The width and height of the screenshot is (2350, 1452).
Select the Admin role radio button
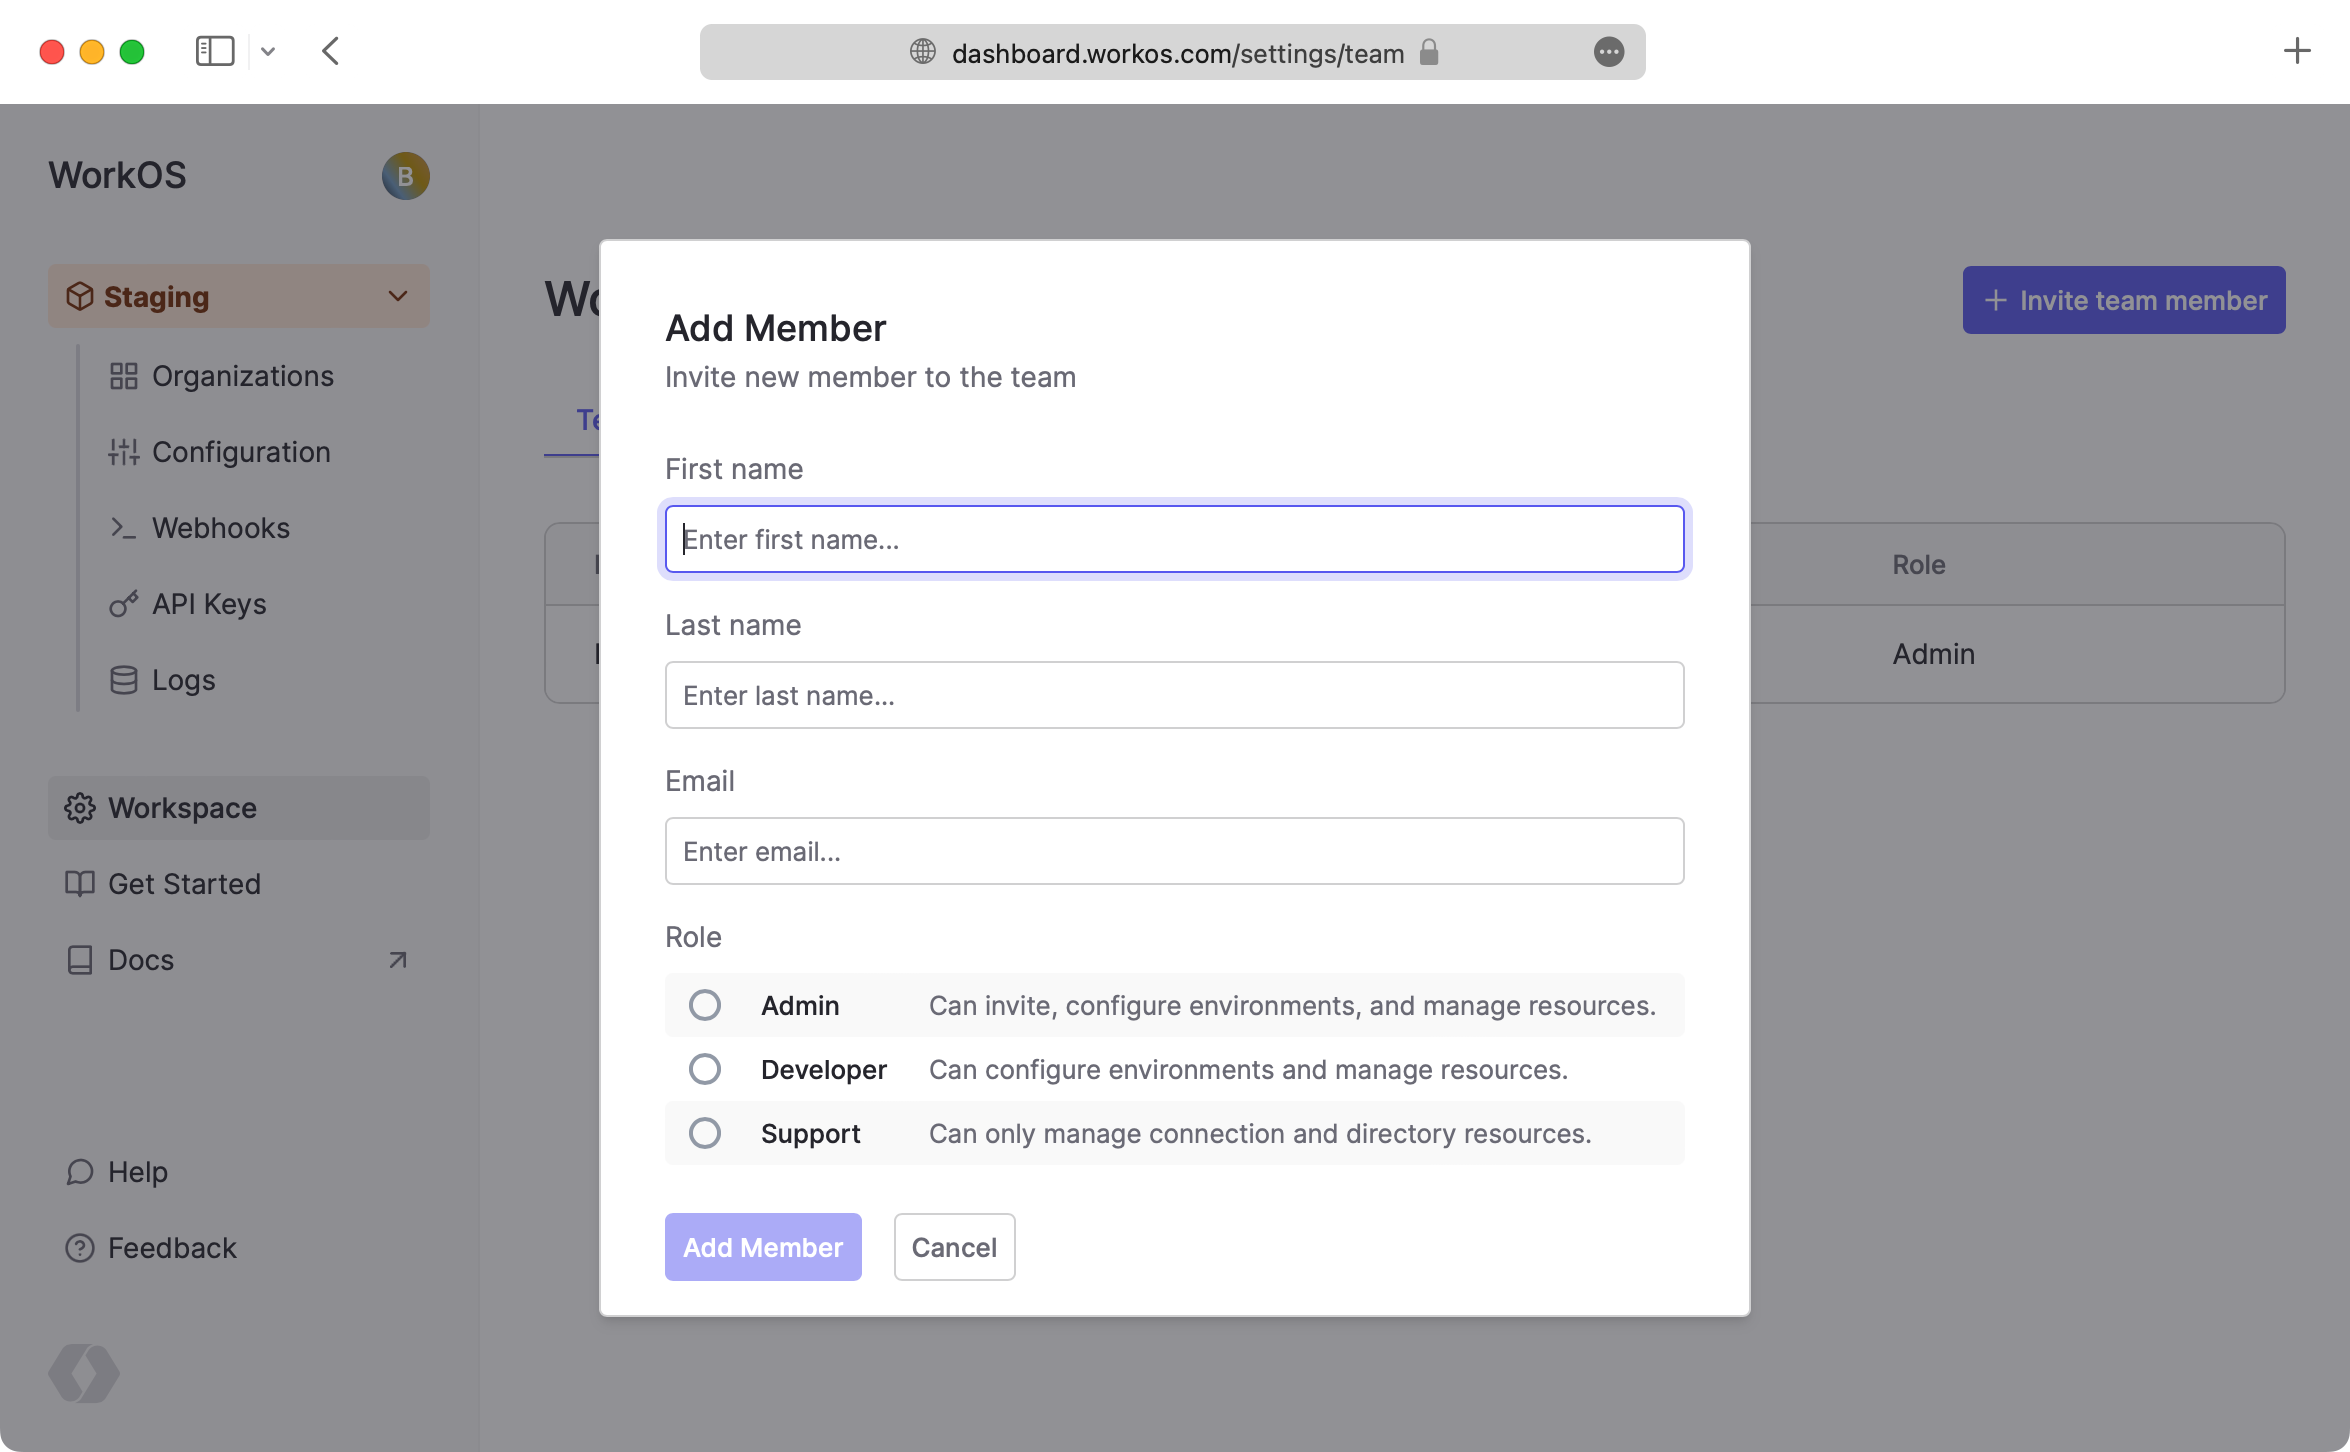[704, 1005]
